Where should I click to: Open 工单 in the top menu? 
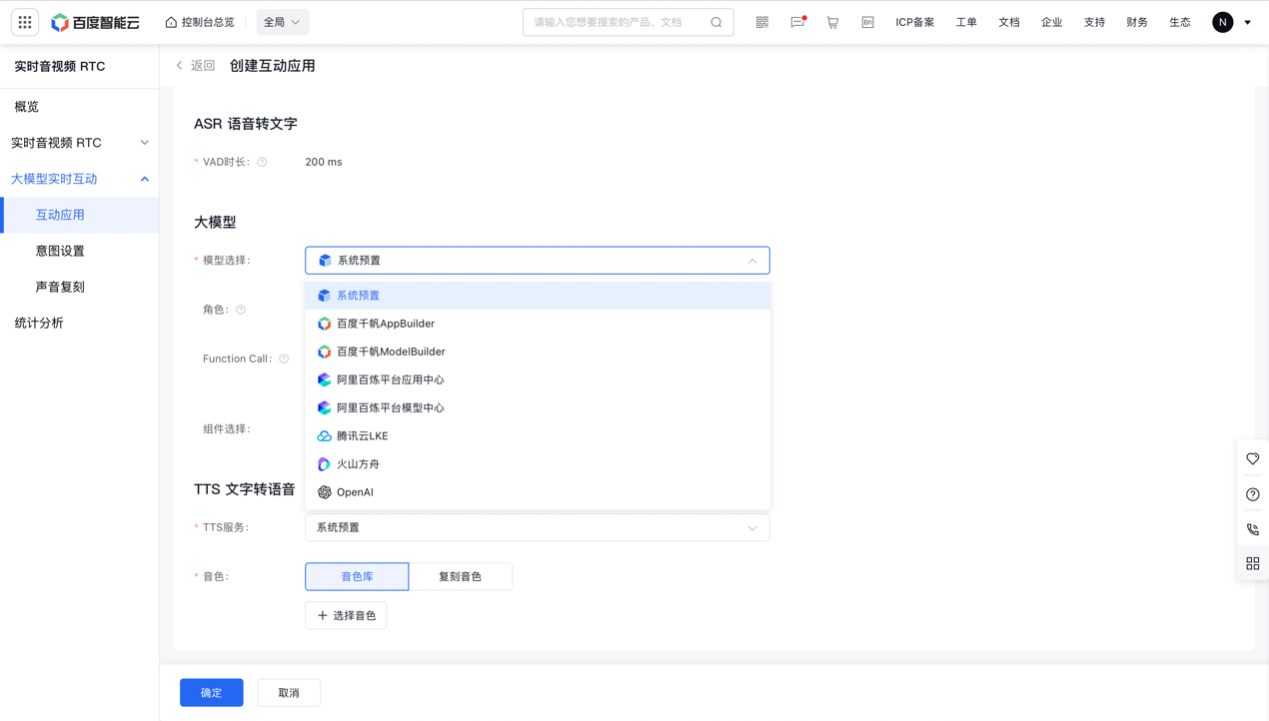[966, 22]
